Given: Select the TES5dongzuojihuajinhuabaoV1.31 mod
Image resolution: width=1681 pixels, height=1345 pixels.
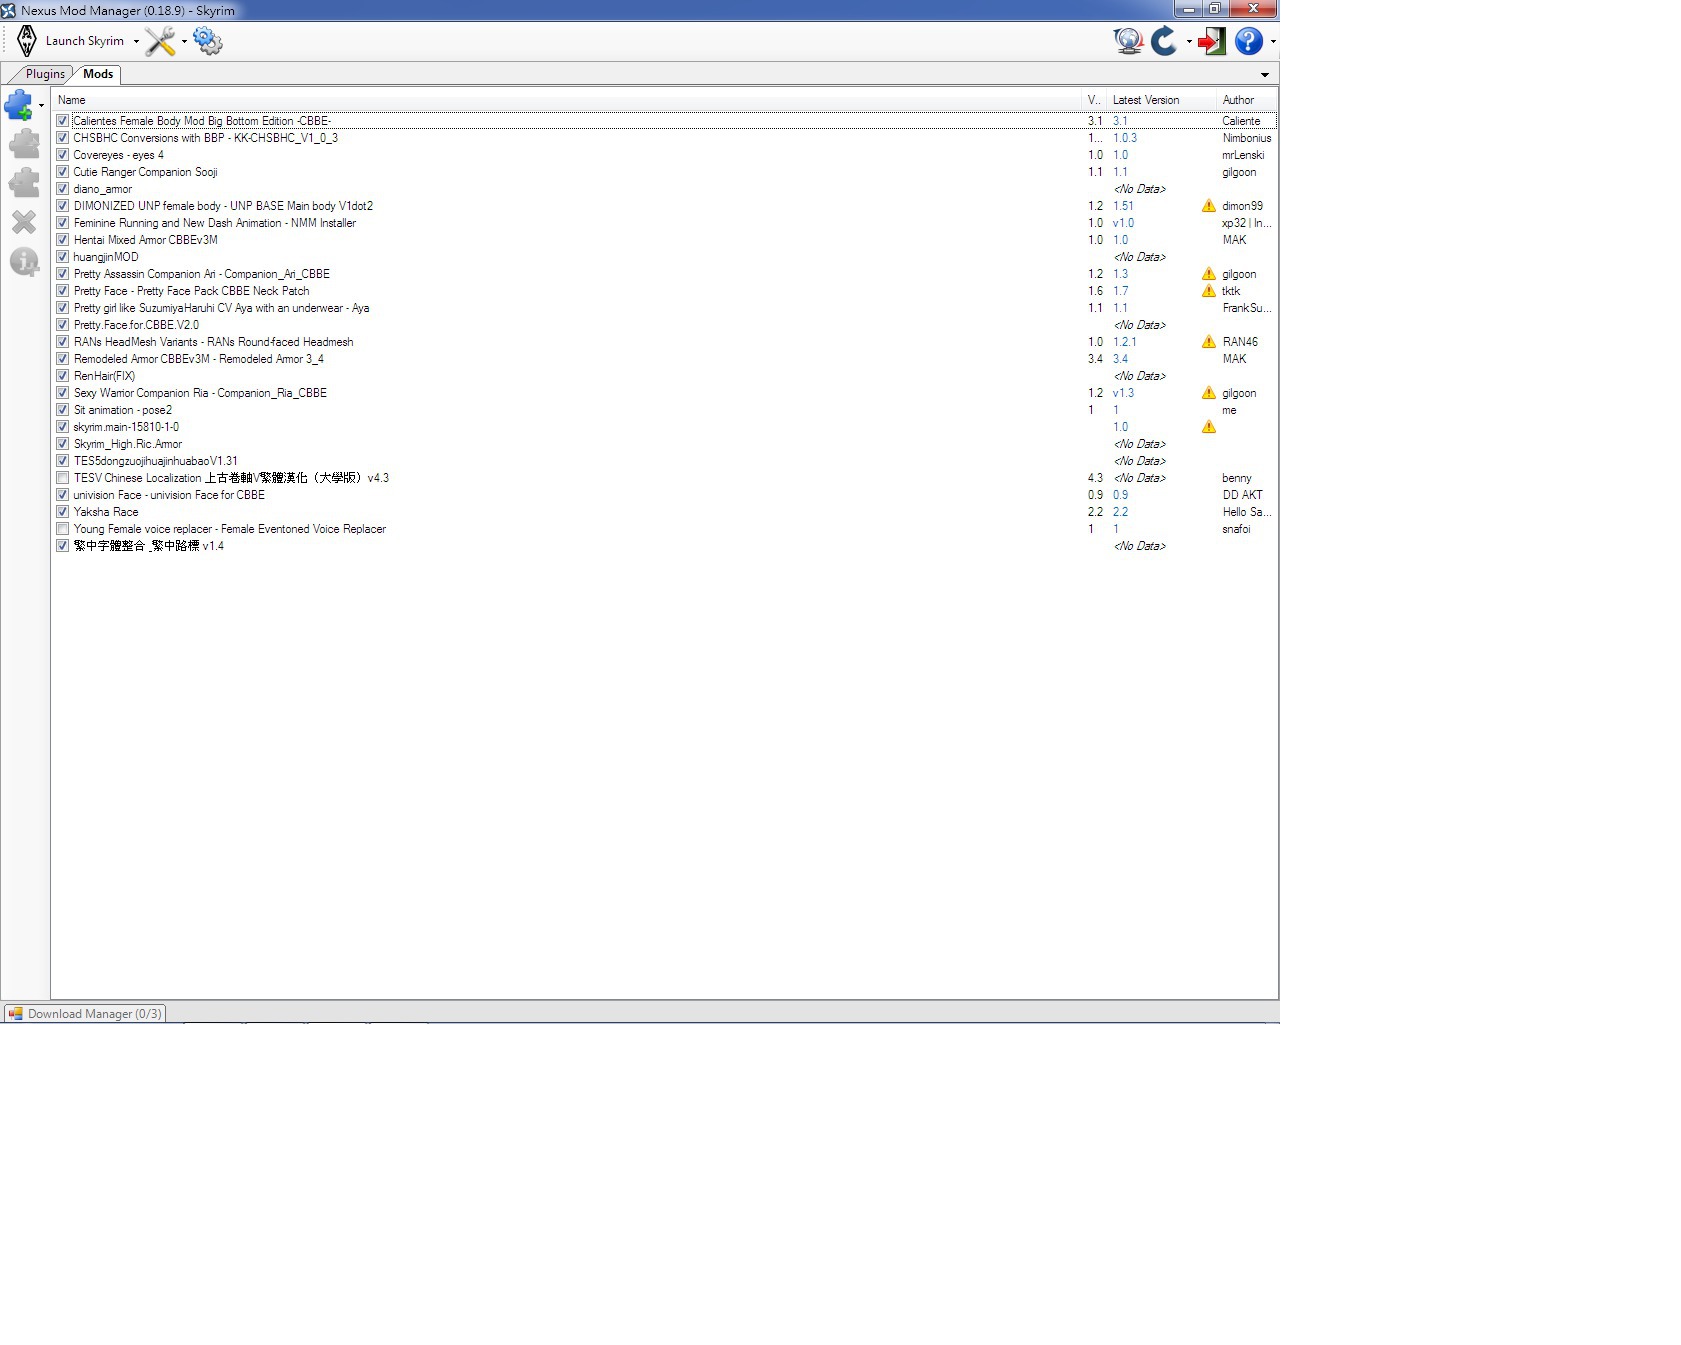Looking at the screenshot, I should (155, 461).
